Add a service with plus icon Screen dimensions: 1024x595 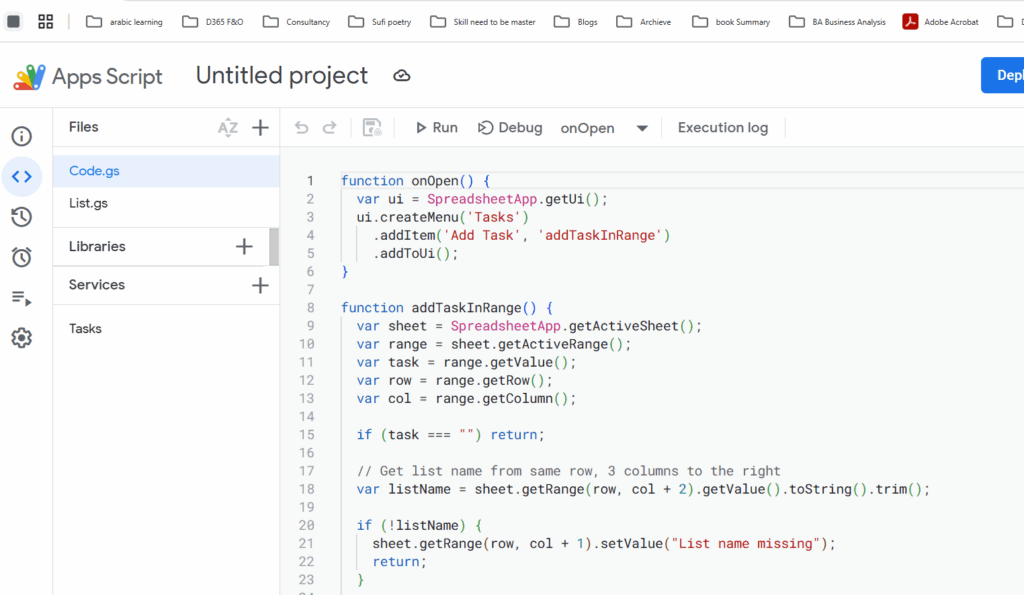pyautogui.click(x=260, y=285)
